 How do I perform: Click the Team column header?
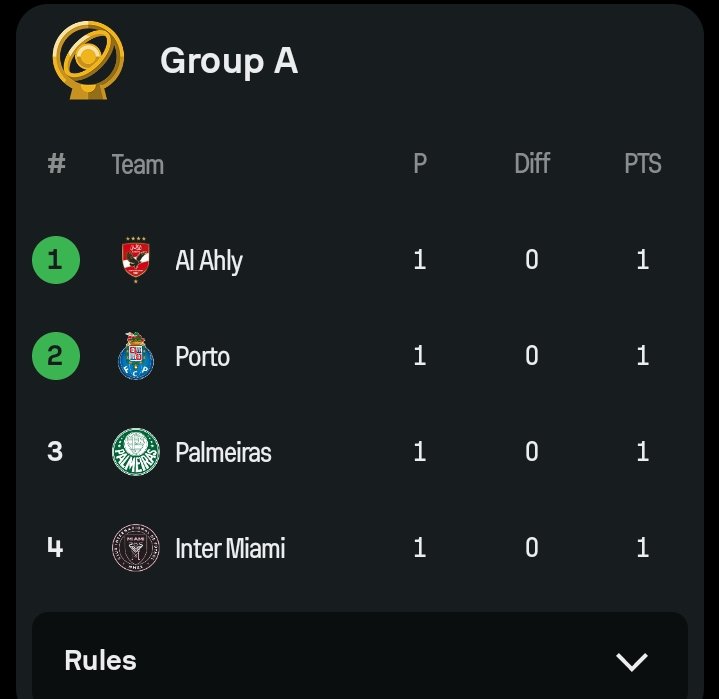click(x=138, y=164)
